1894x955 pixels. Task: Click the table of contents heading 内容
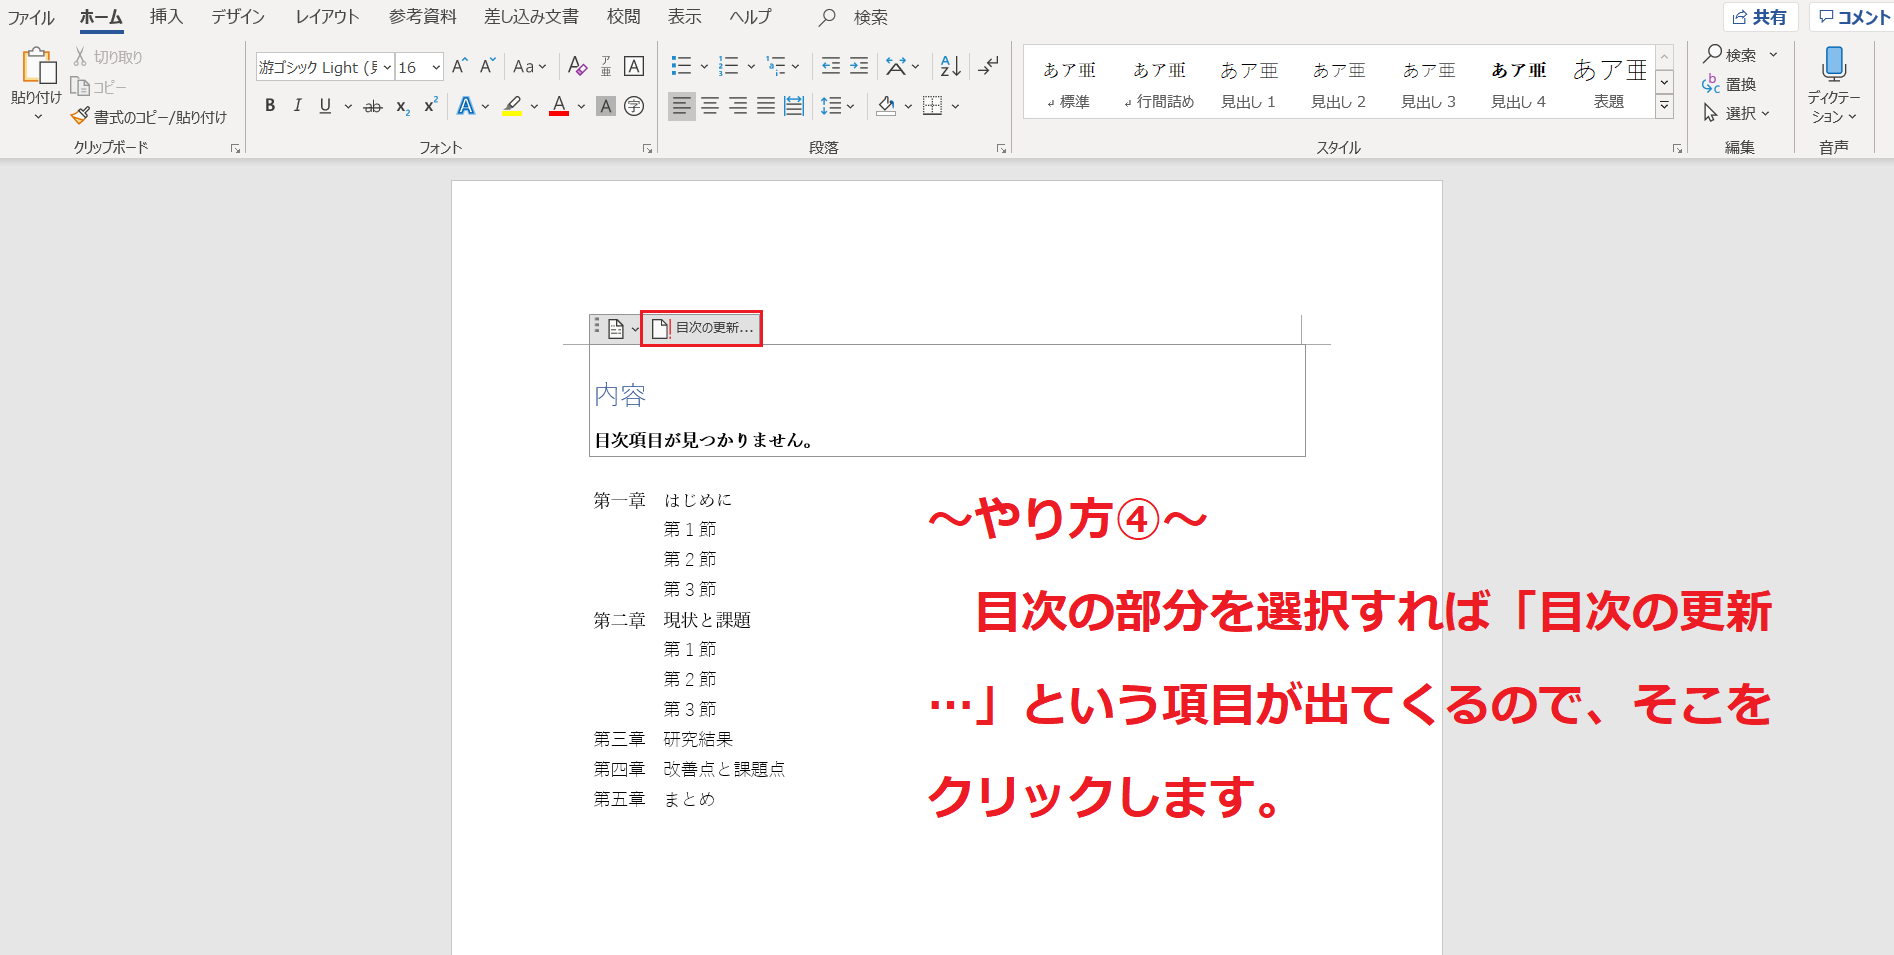point(620,395)
